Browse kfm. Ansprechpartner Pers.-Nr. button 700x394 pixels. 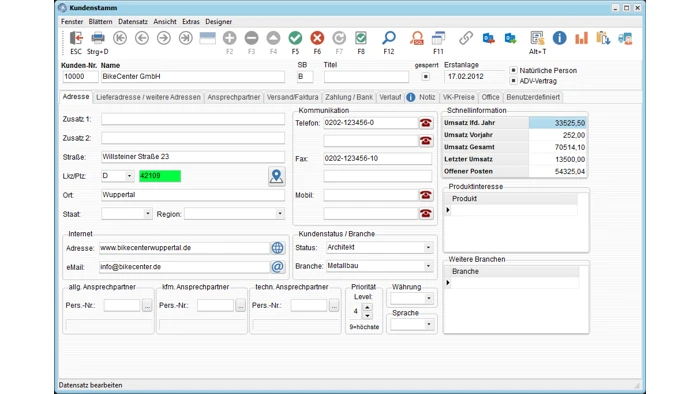[240, 306]
